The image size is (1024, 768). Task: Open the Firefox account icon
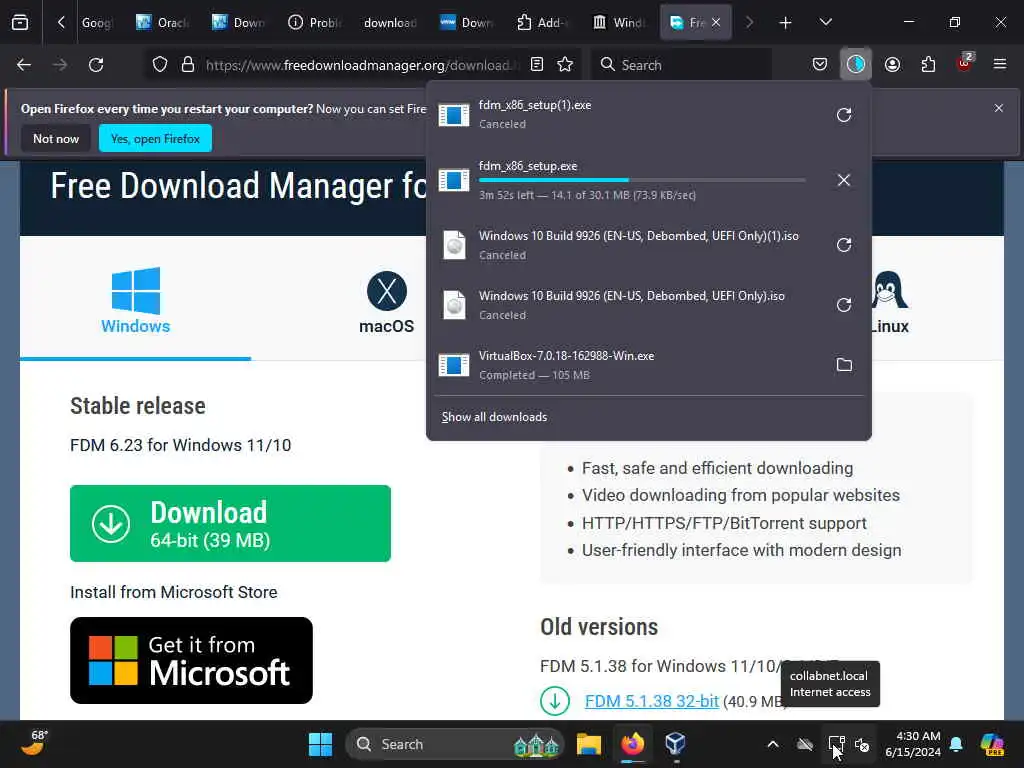click(892, 64)
